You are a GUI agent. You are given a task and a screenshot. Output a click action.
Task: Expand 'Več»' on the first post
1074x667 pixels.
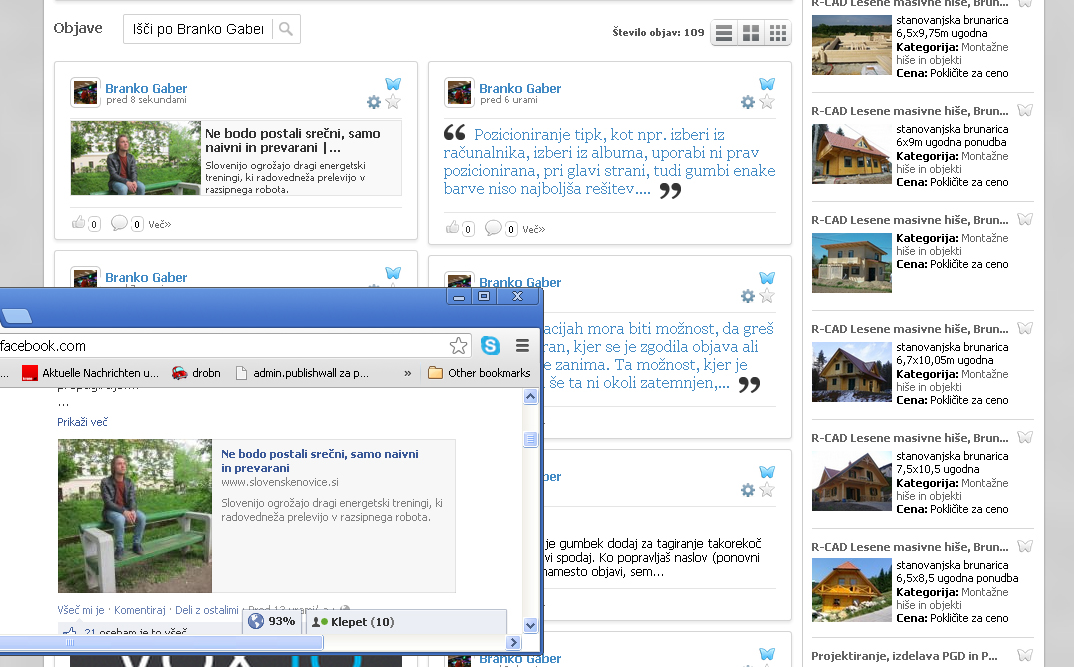[159, 224]
